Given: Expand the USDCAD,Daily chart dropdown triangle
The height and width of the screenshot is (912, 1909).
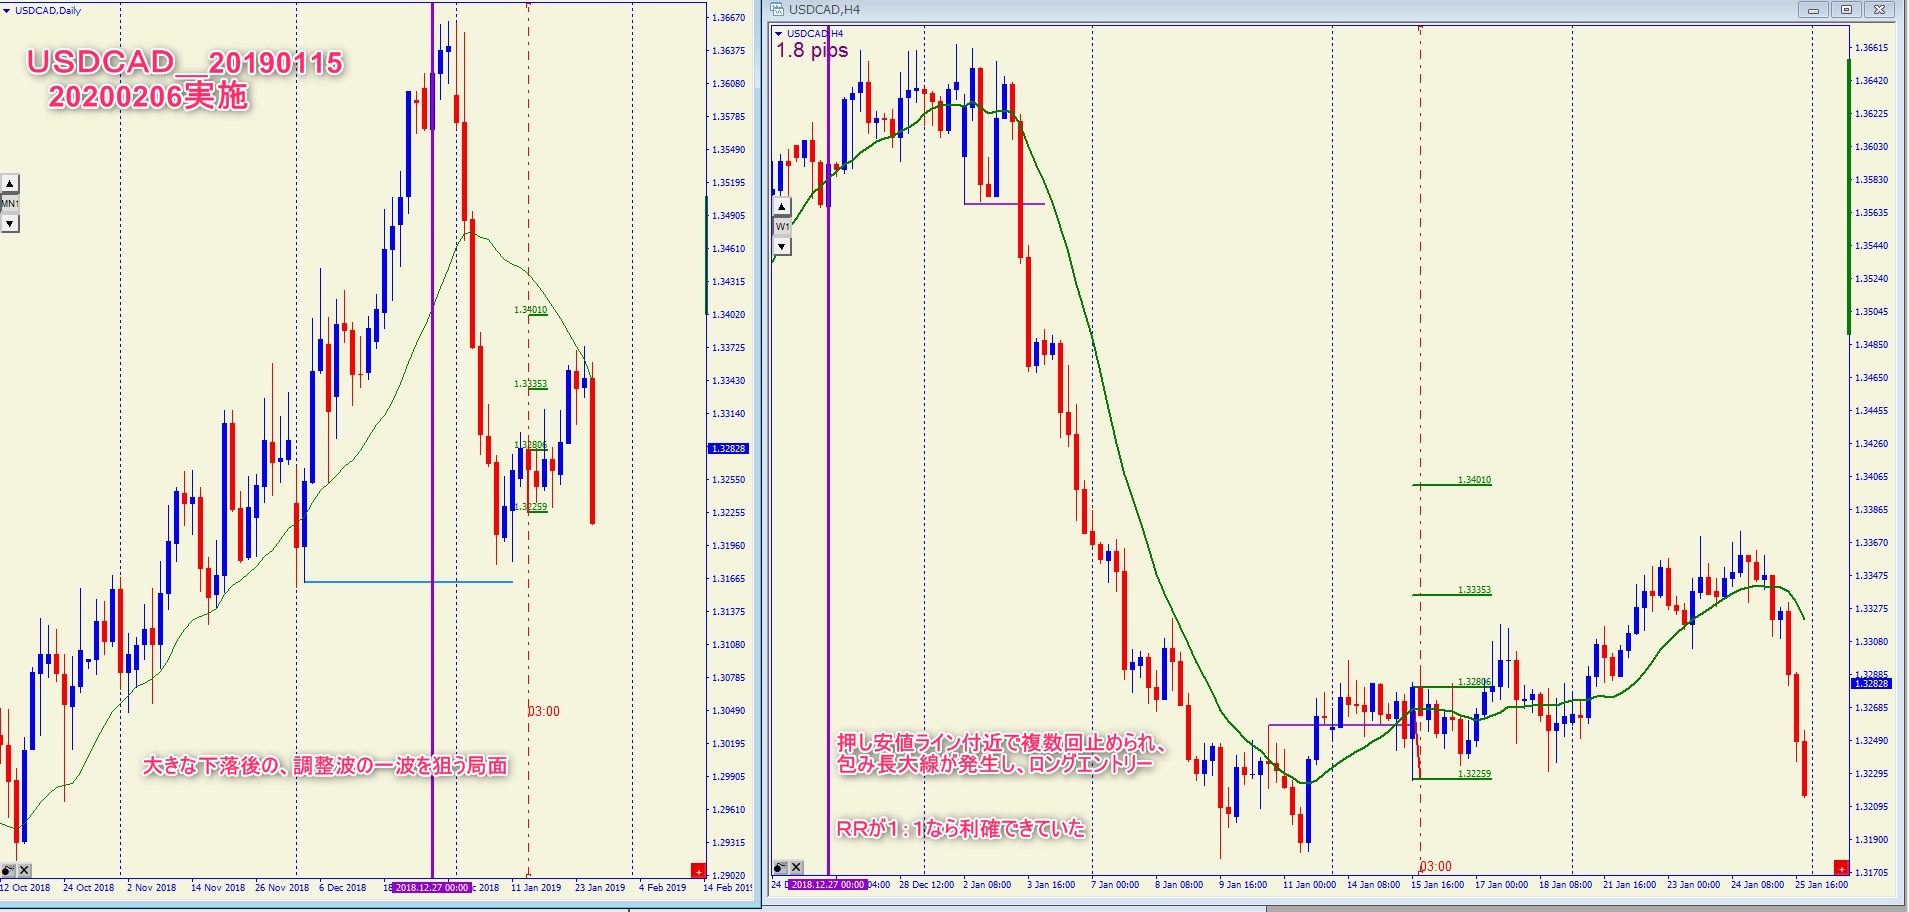Looking at the screenshot, I should 7,11.
